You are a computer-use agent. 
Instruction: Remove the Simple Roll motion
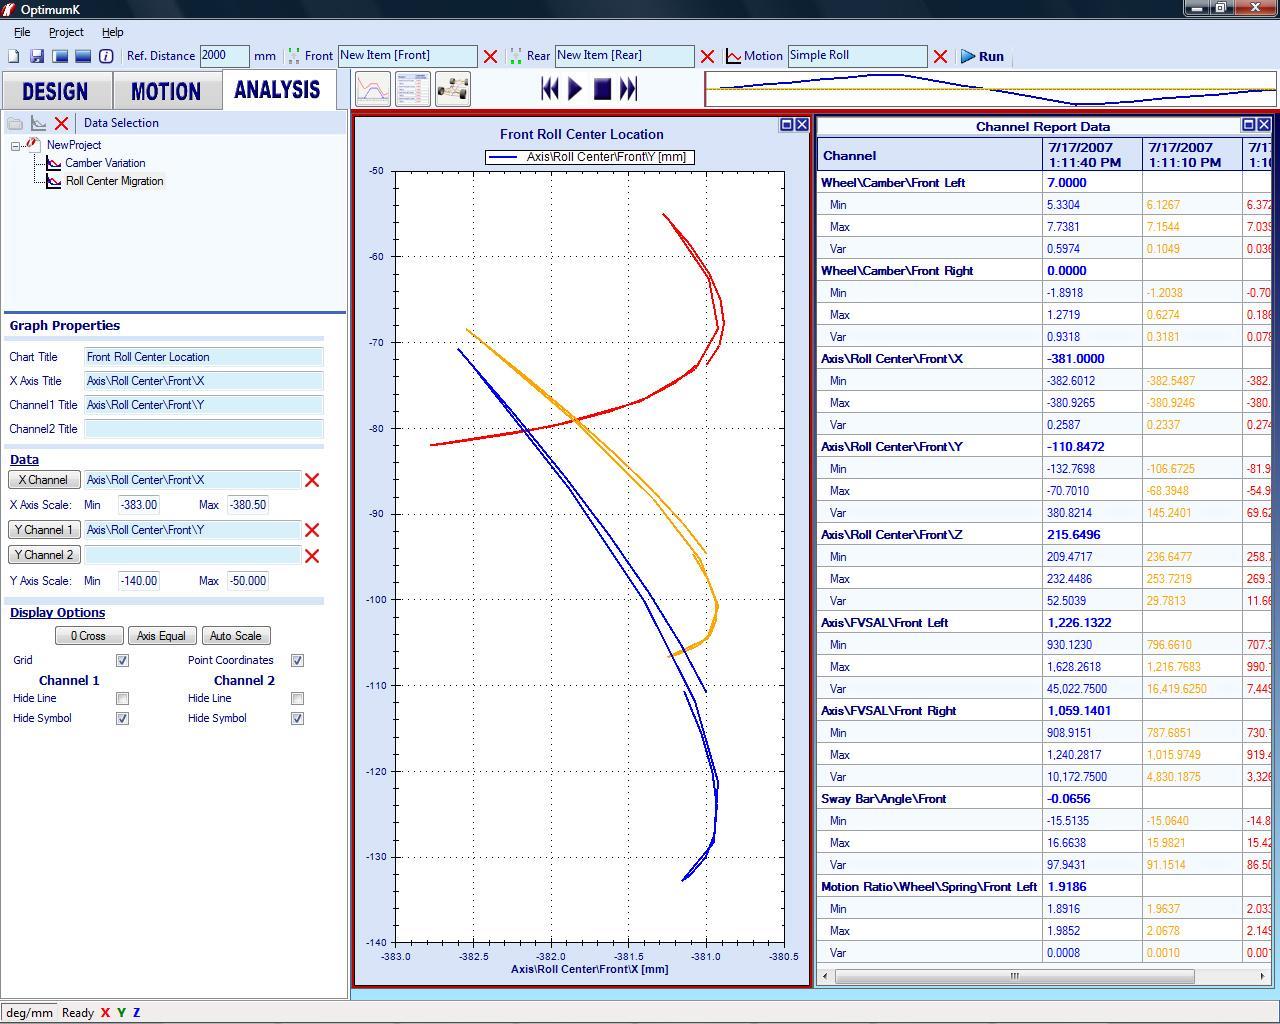pos(940,57)
